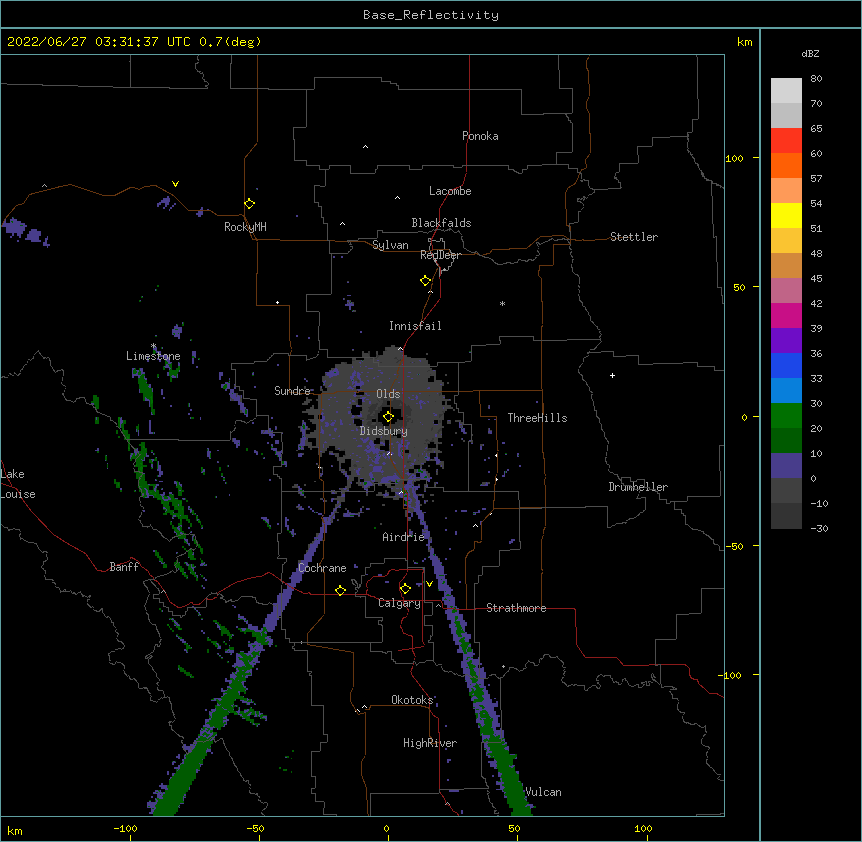Click the Base_Reflectivity title text

tap(431, 15)
